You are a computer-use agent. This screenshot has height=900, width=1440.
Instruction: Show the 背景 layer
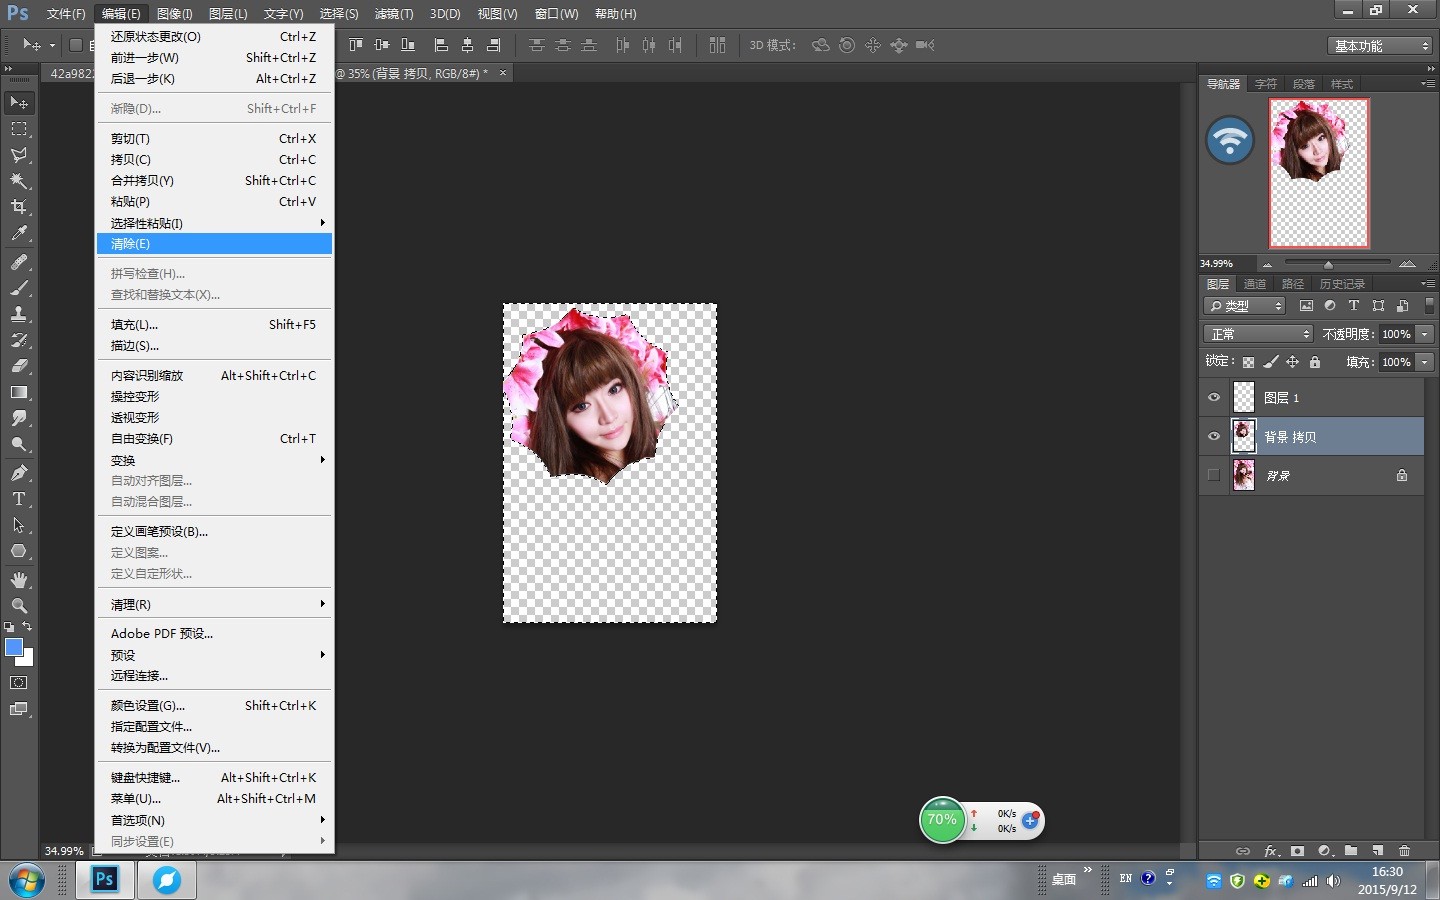pos(1214,475)
